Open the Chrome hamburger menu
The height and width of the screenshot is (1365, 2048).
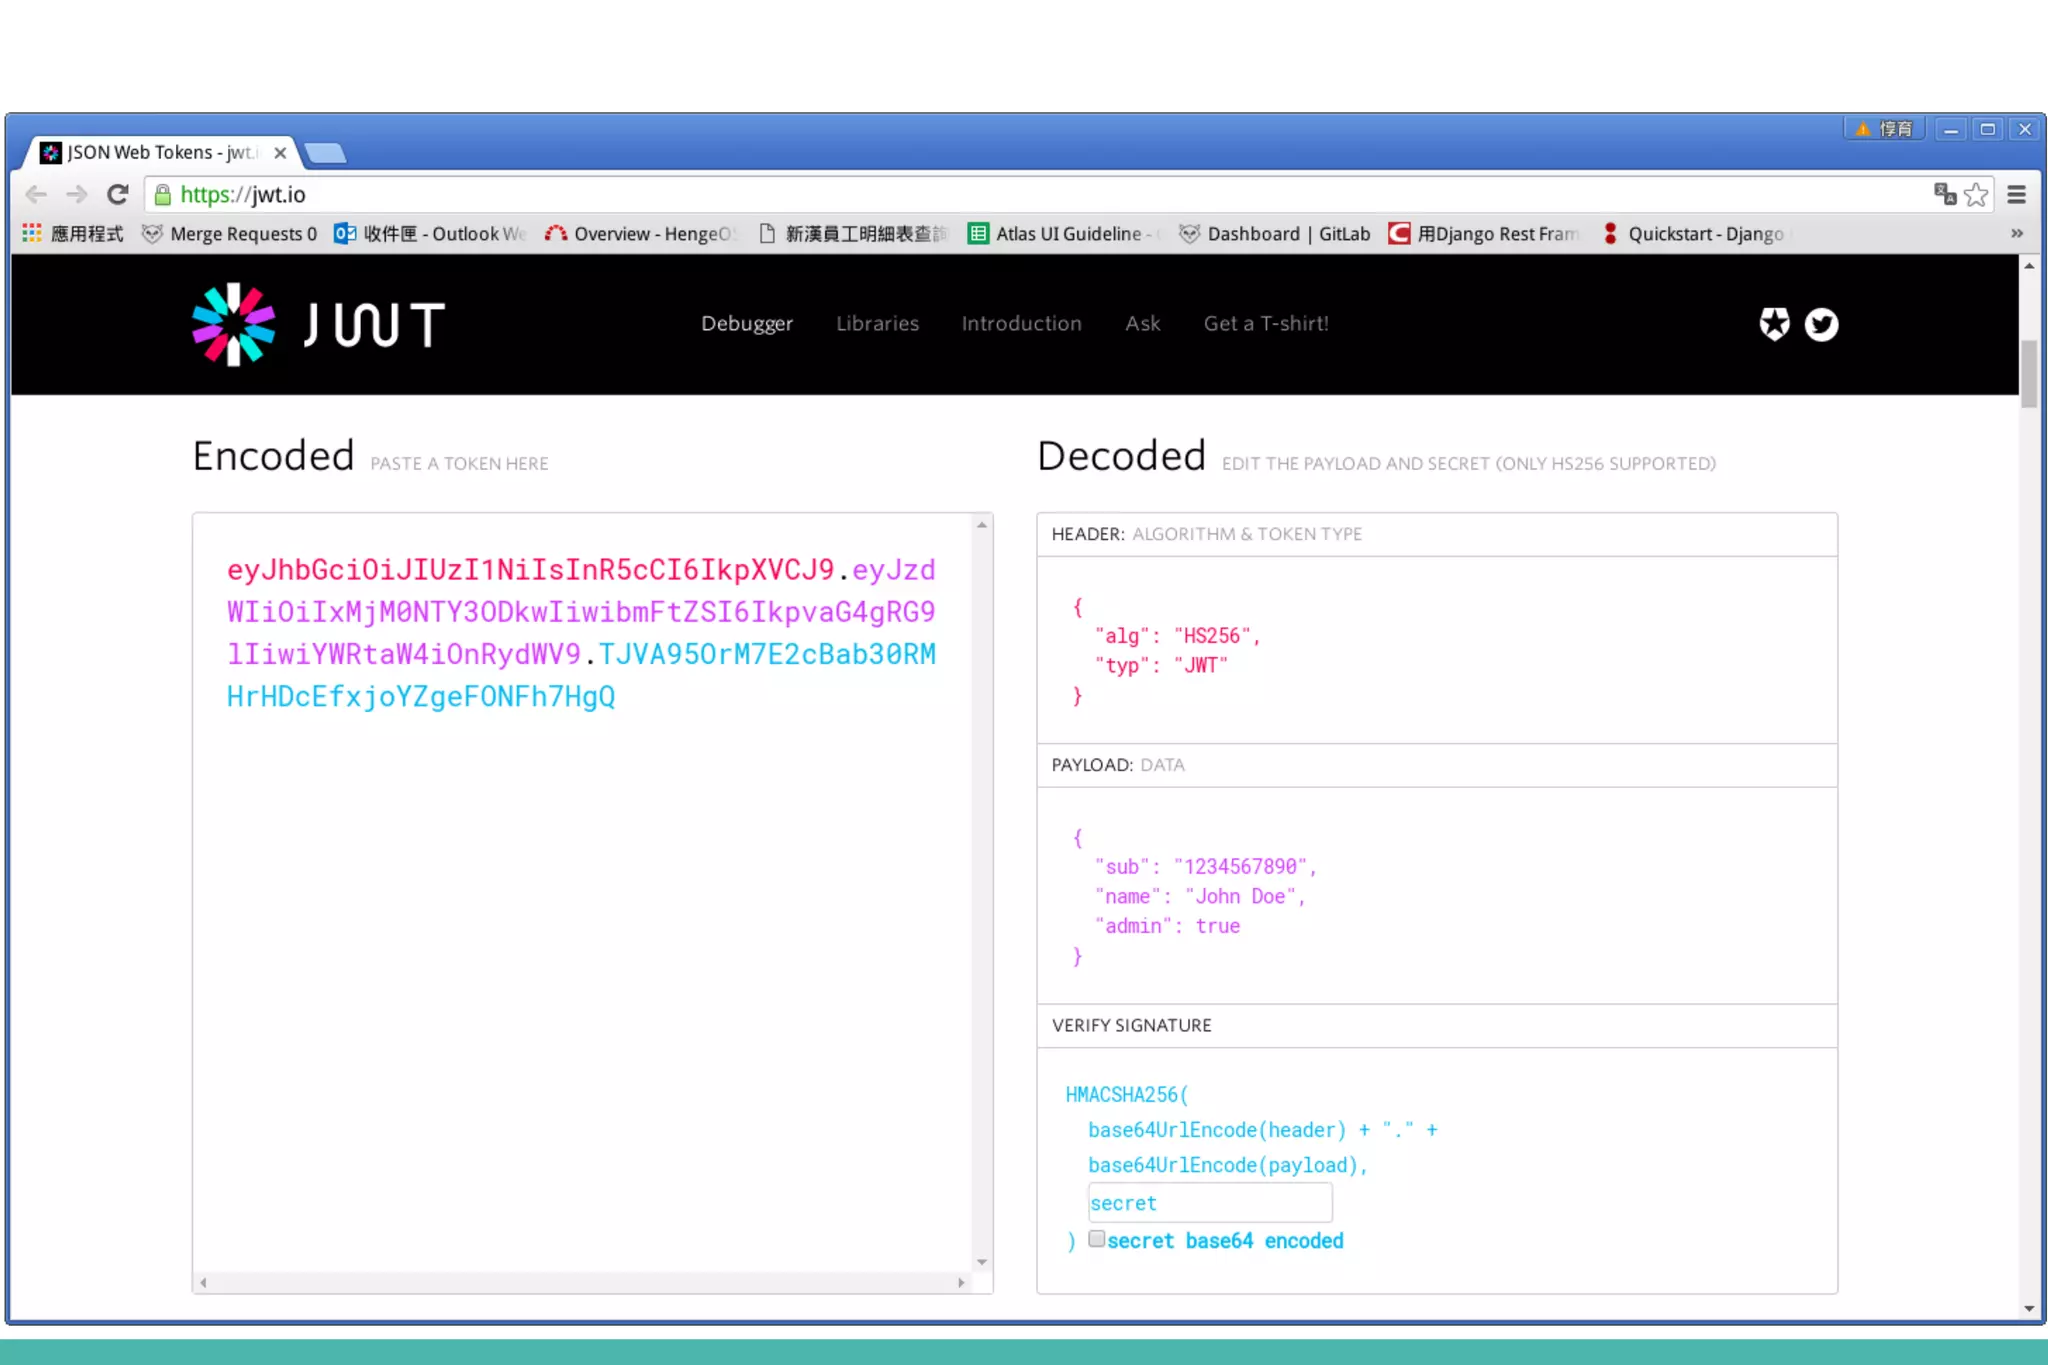coord(2016,194)
